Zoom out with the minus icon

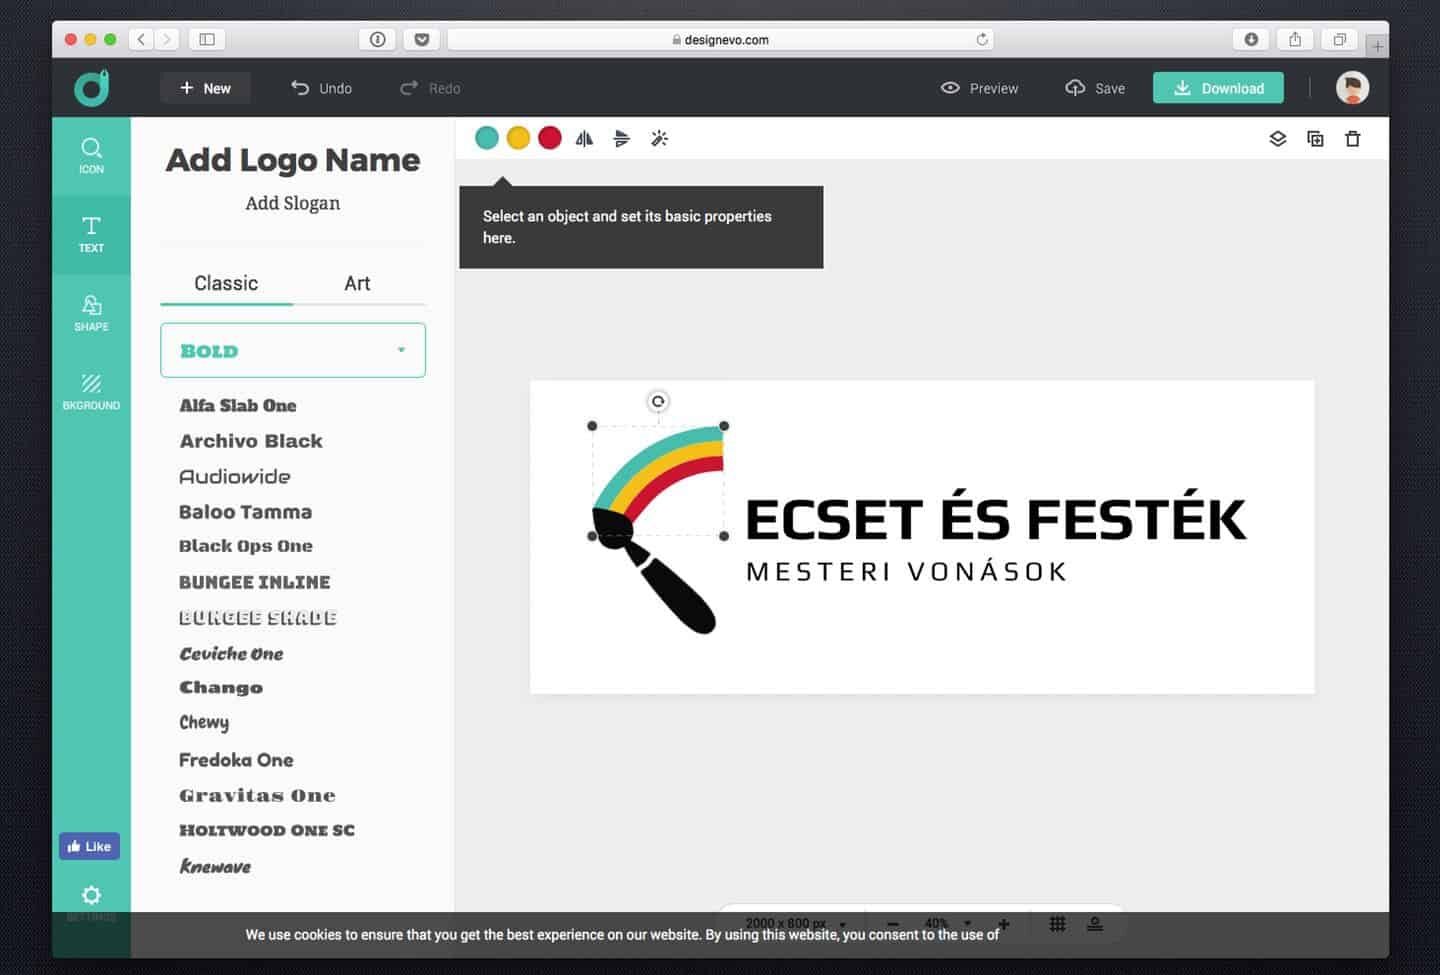[893, 924]
